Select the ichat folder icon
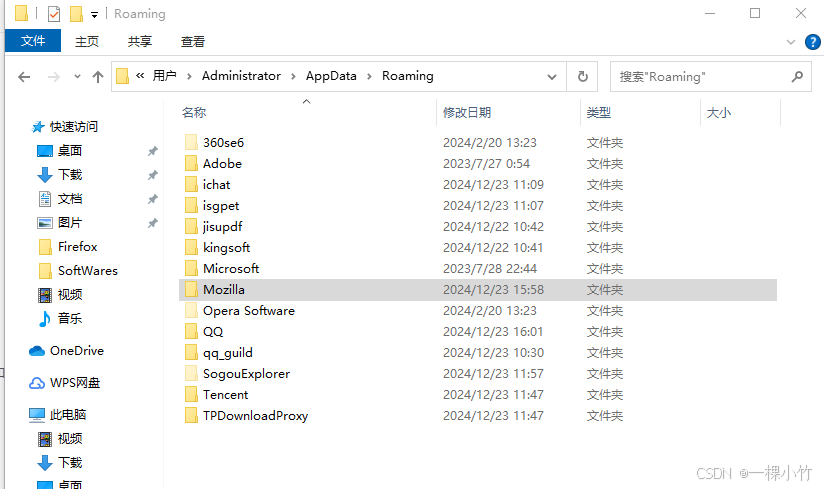This screenshot has height=489, width=824. pos(191,184)
